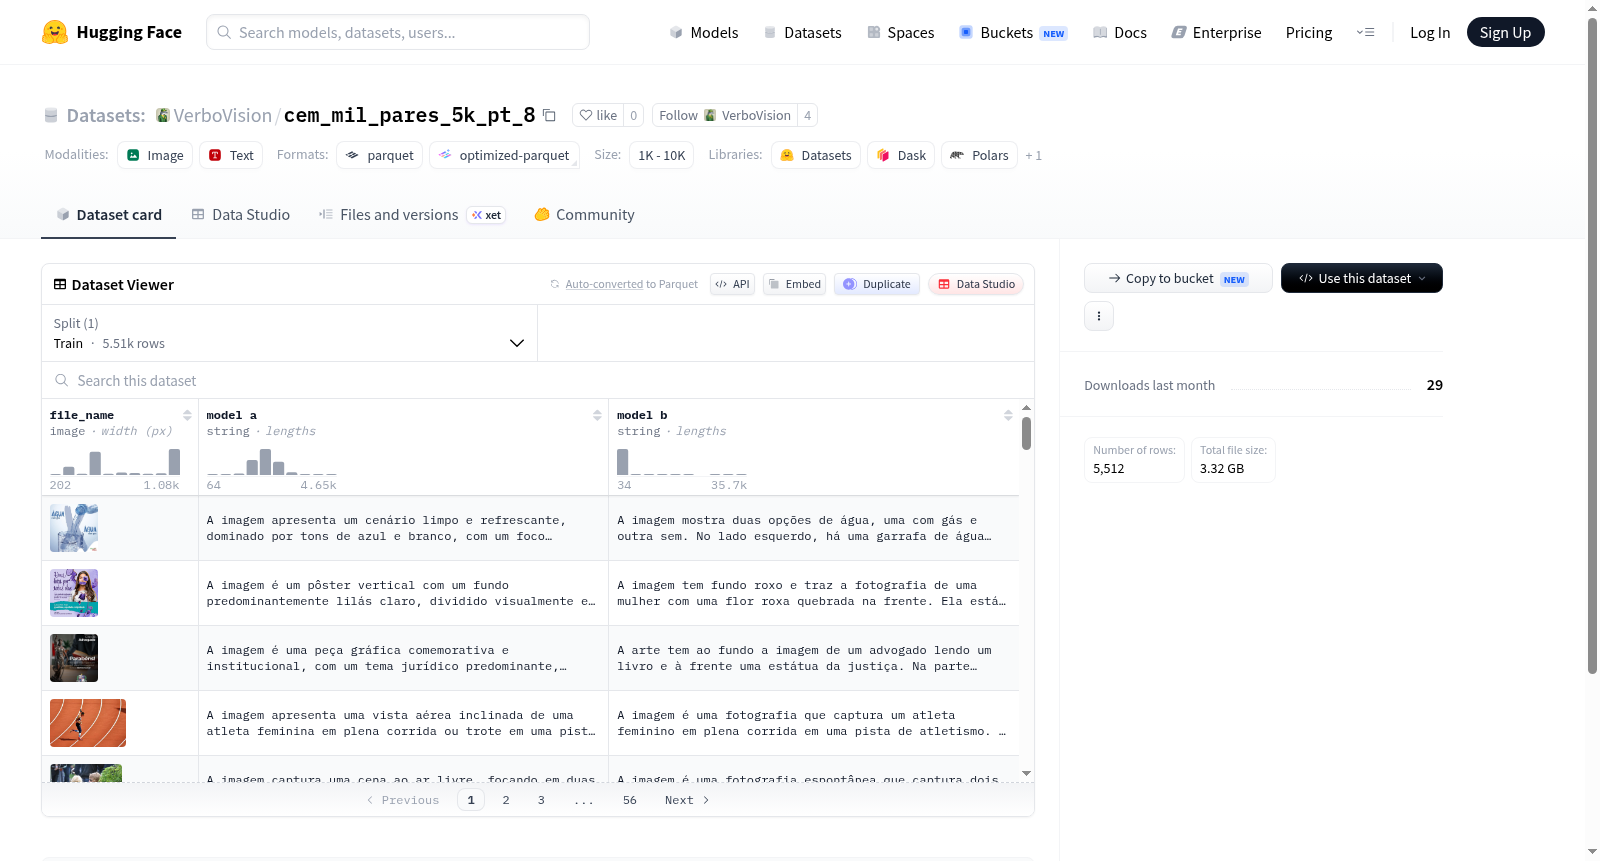Click the model_b lengths histogram
This screenshot has width=1600, height=861.
pyautogui.click(x=682, y=462)
